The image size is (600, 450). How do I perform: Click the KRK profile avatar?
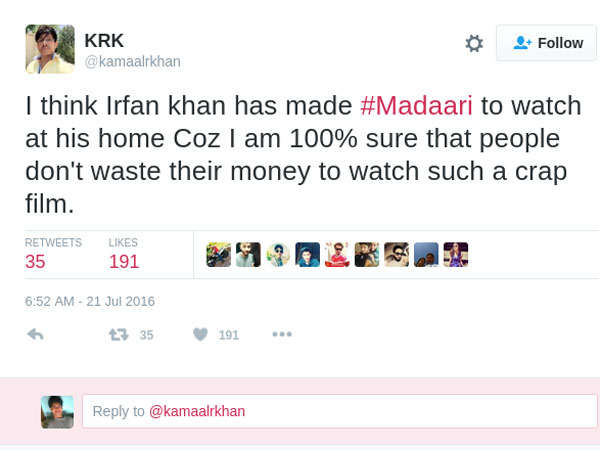click(x=50, y=49)
